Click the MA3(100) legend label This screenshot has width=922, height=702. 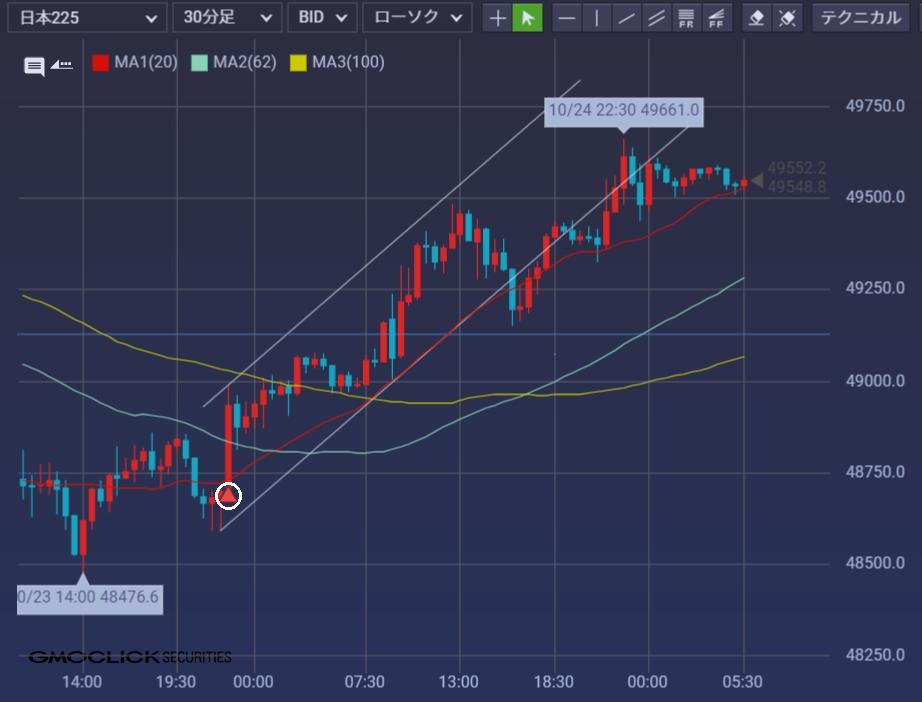[347, 63]
